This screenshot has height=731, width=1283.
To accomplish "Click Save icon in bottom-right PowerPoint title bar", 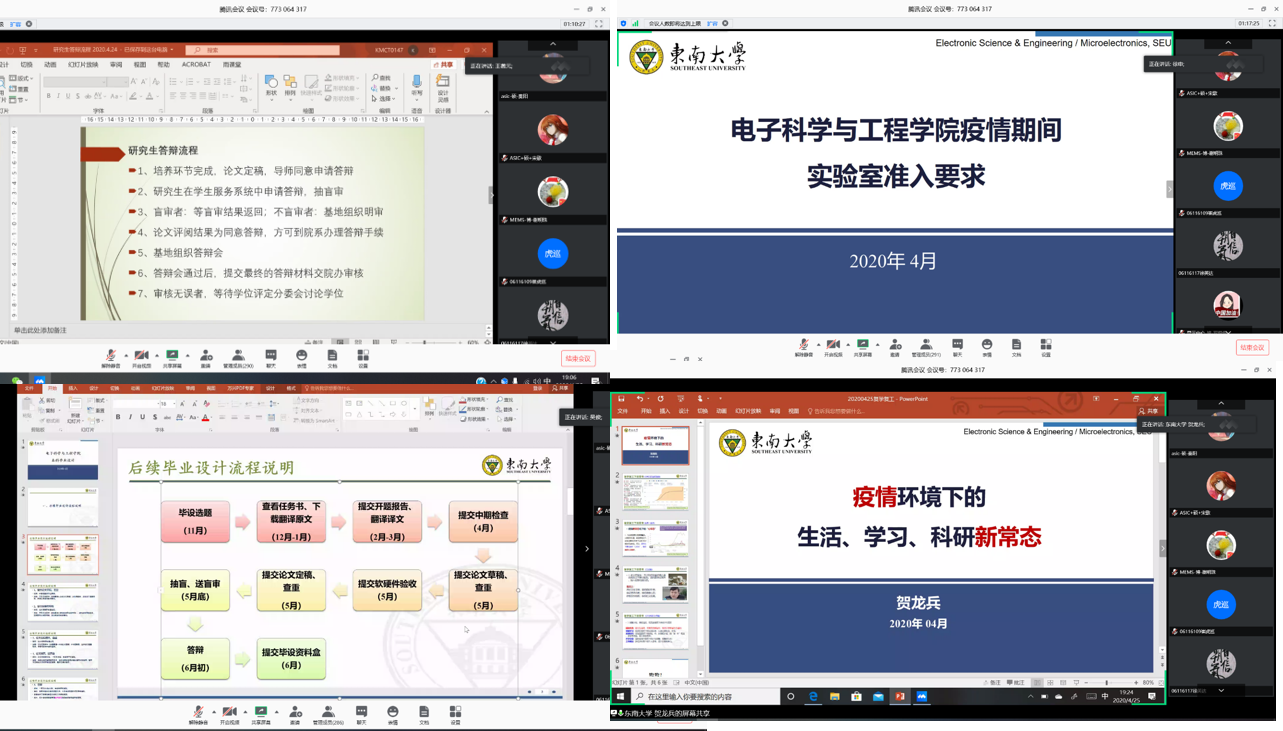I will tap(622, 399).
